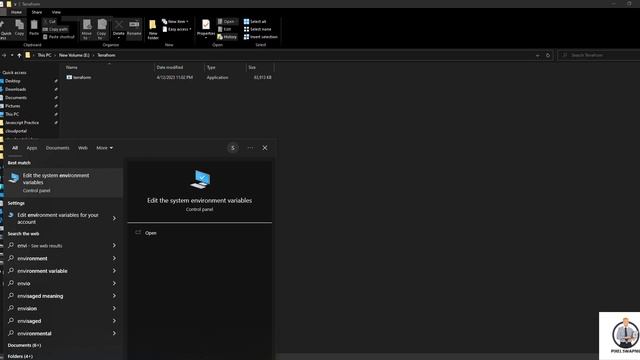Select the All tab in search panel
Viewport: 640px width, 360px height.
click(x=15, y=148)
